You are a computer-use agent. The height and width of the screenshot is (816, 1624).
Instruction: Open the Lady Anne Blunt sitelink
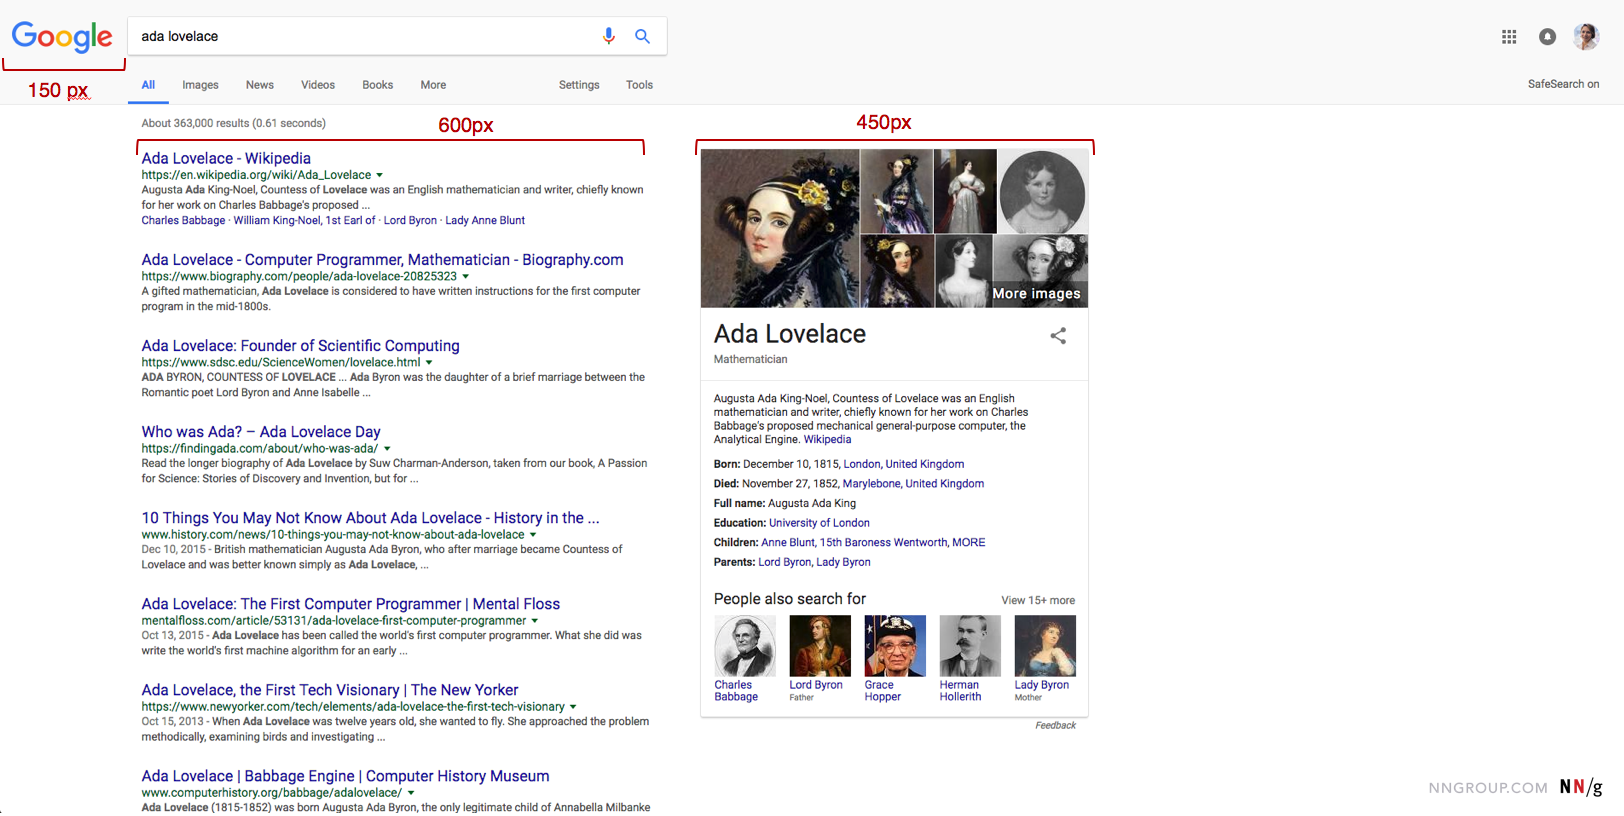coord(485,220)
